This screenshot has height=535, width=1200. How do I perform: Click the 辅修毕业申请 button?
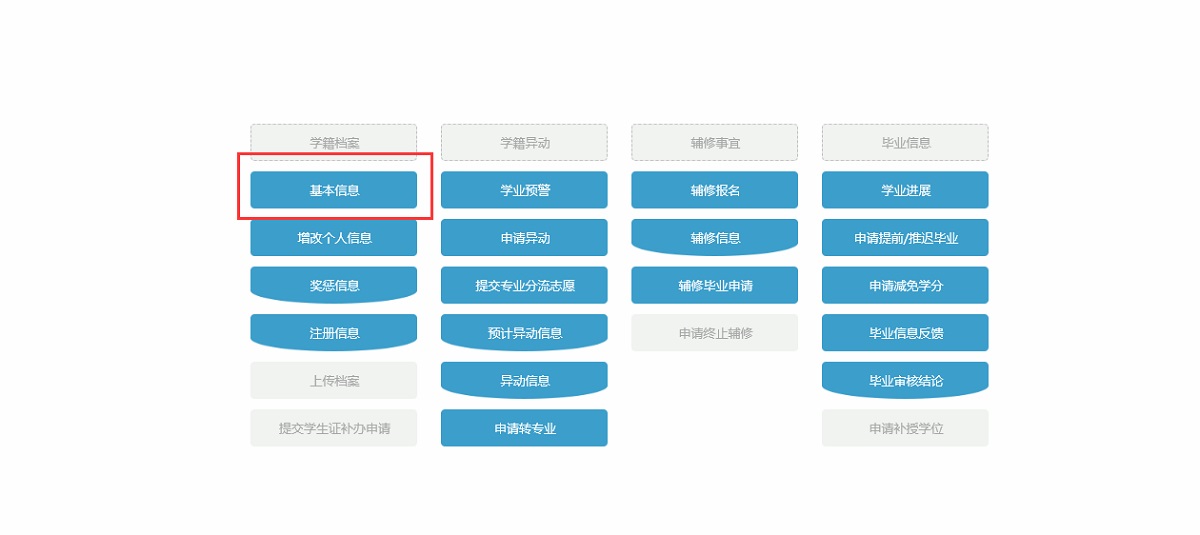714,285
